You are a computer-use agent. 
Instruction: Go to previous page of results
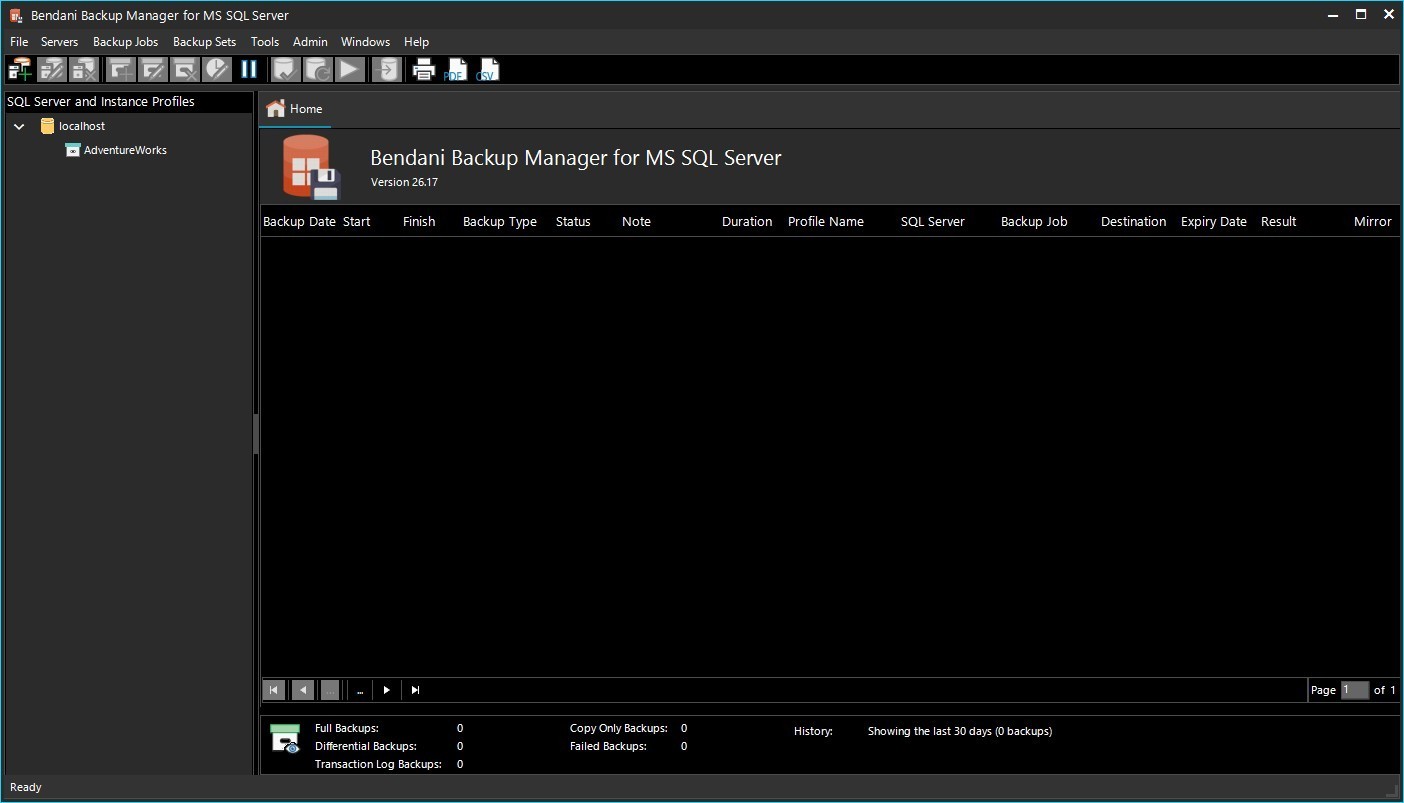(302, 690)
